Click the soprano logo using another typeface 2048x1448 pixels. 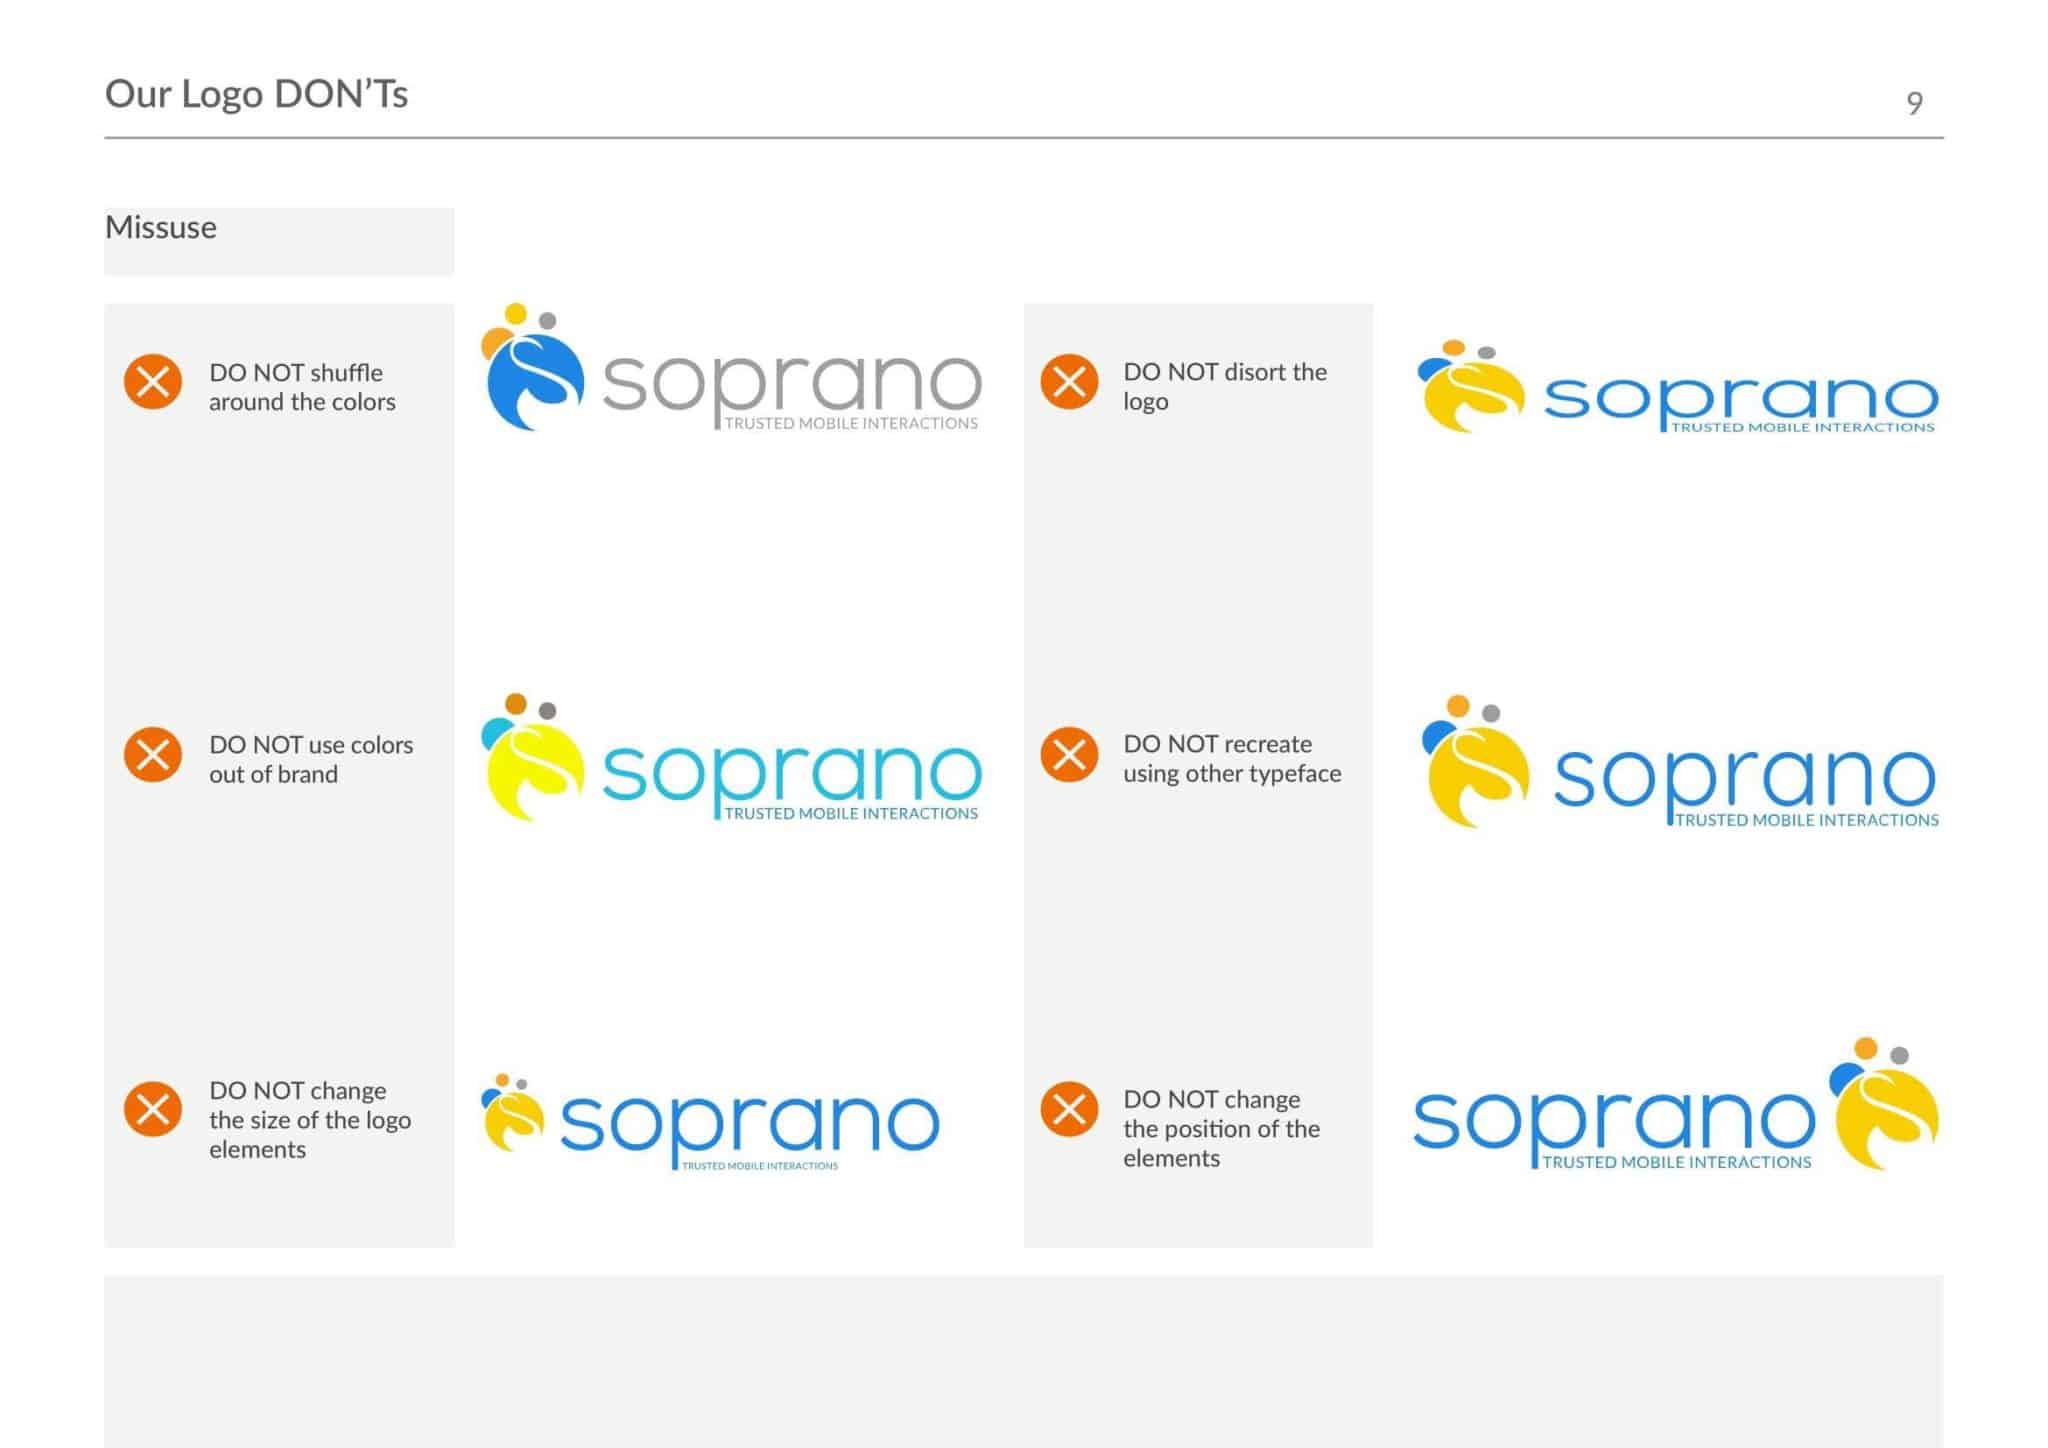[x=1680, y=762]
